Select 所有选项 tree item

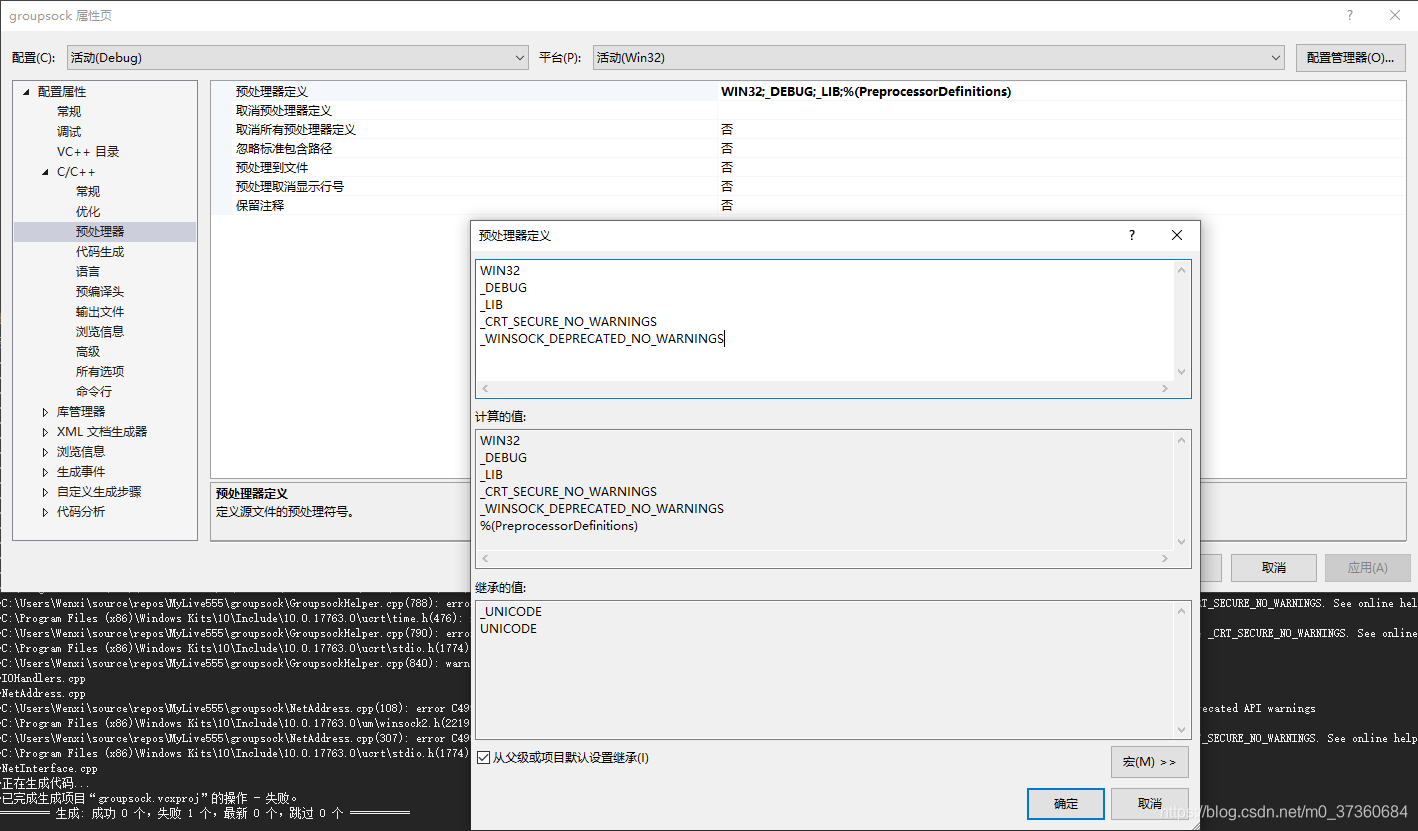100,372
